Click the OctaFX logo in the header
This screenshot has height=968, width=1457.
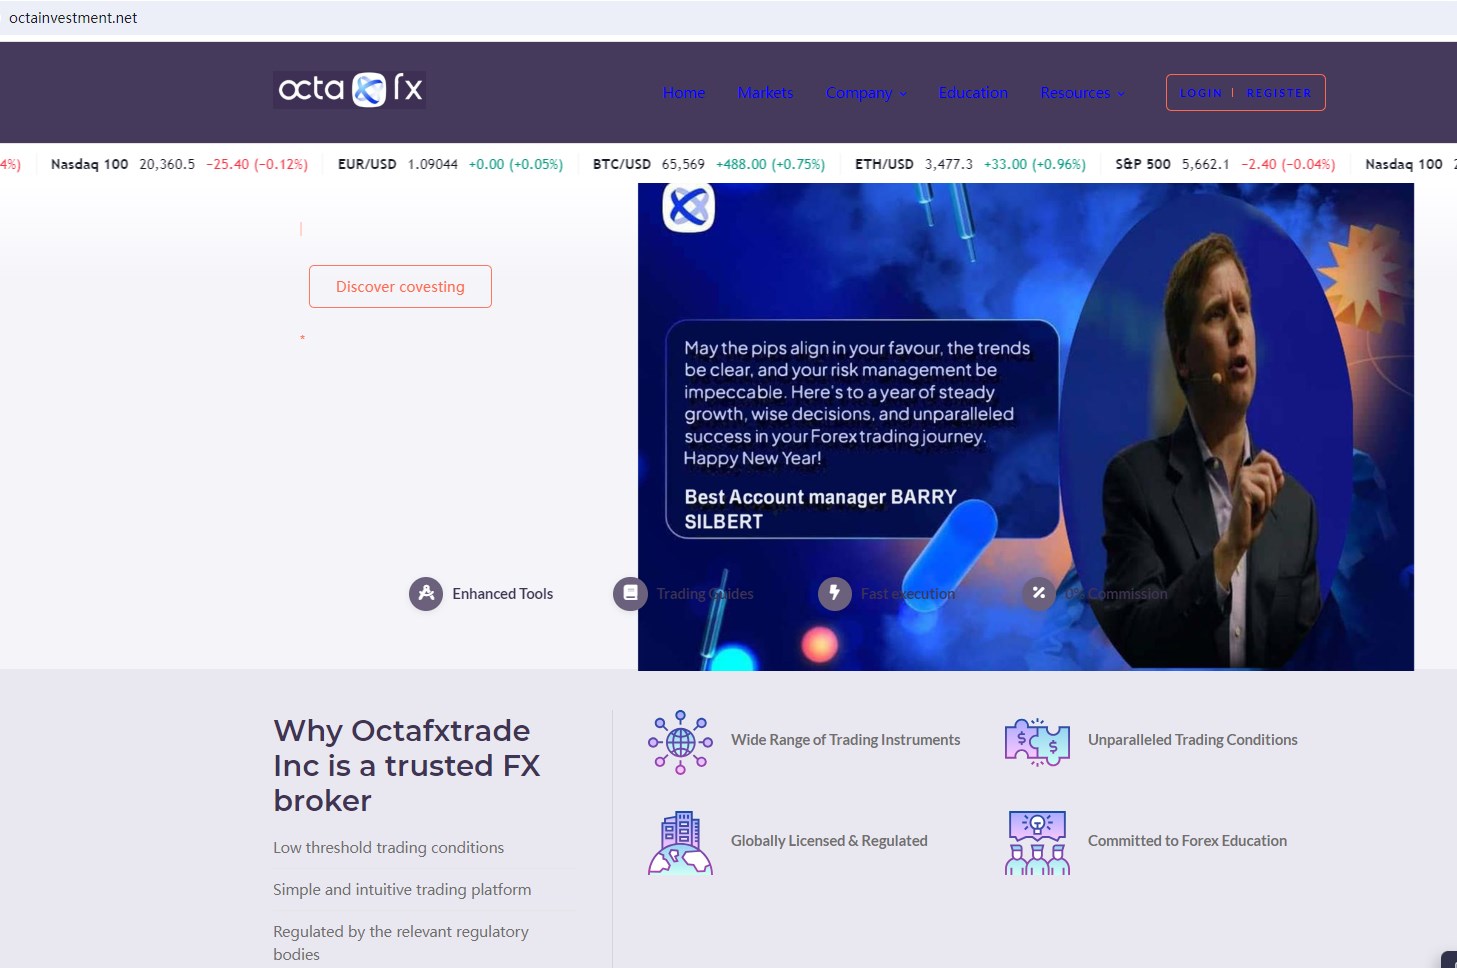click(x=350, y=89)
